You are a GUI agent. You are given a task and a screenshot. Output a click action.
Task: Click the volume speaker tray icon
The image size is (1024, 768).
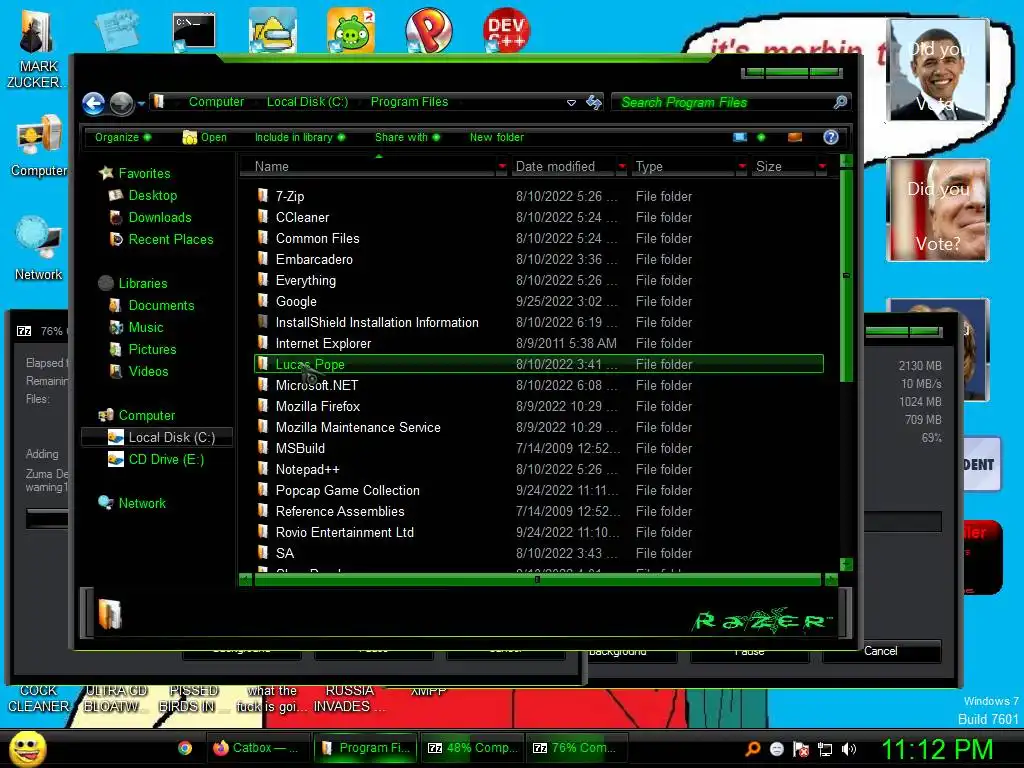[x=849, y=749]
